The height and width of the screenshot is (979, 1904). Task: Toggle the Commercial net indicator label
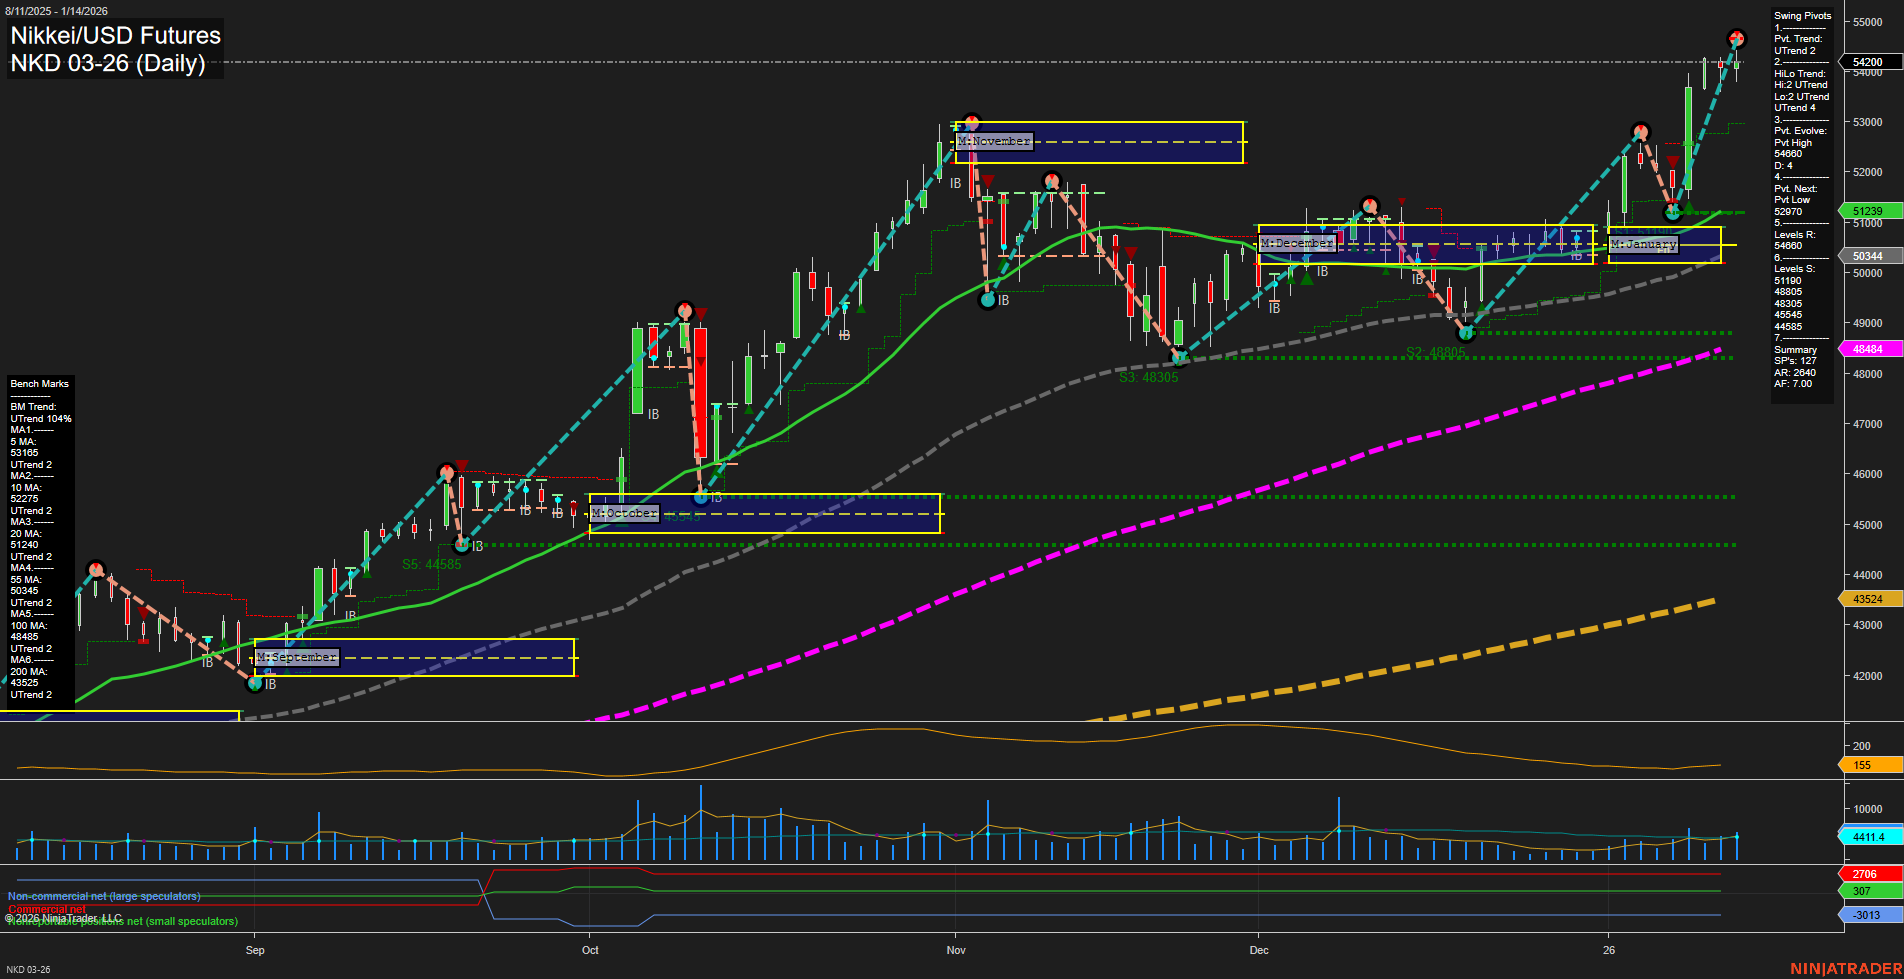click(x=45, y=910)
